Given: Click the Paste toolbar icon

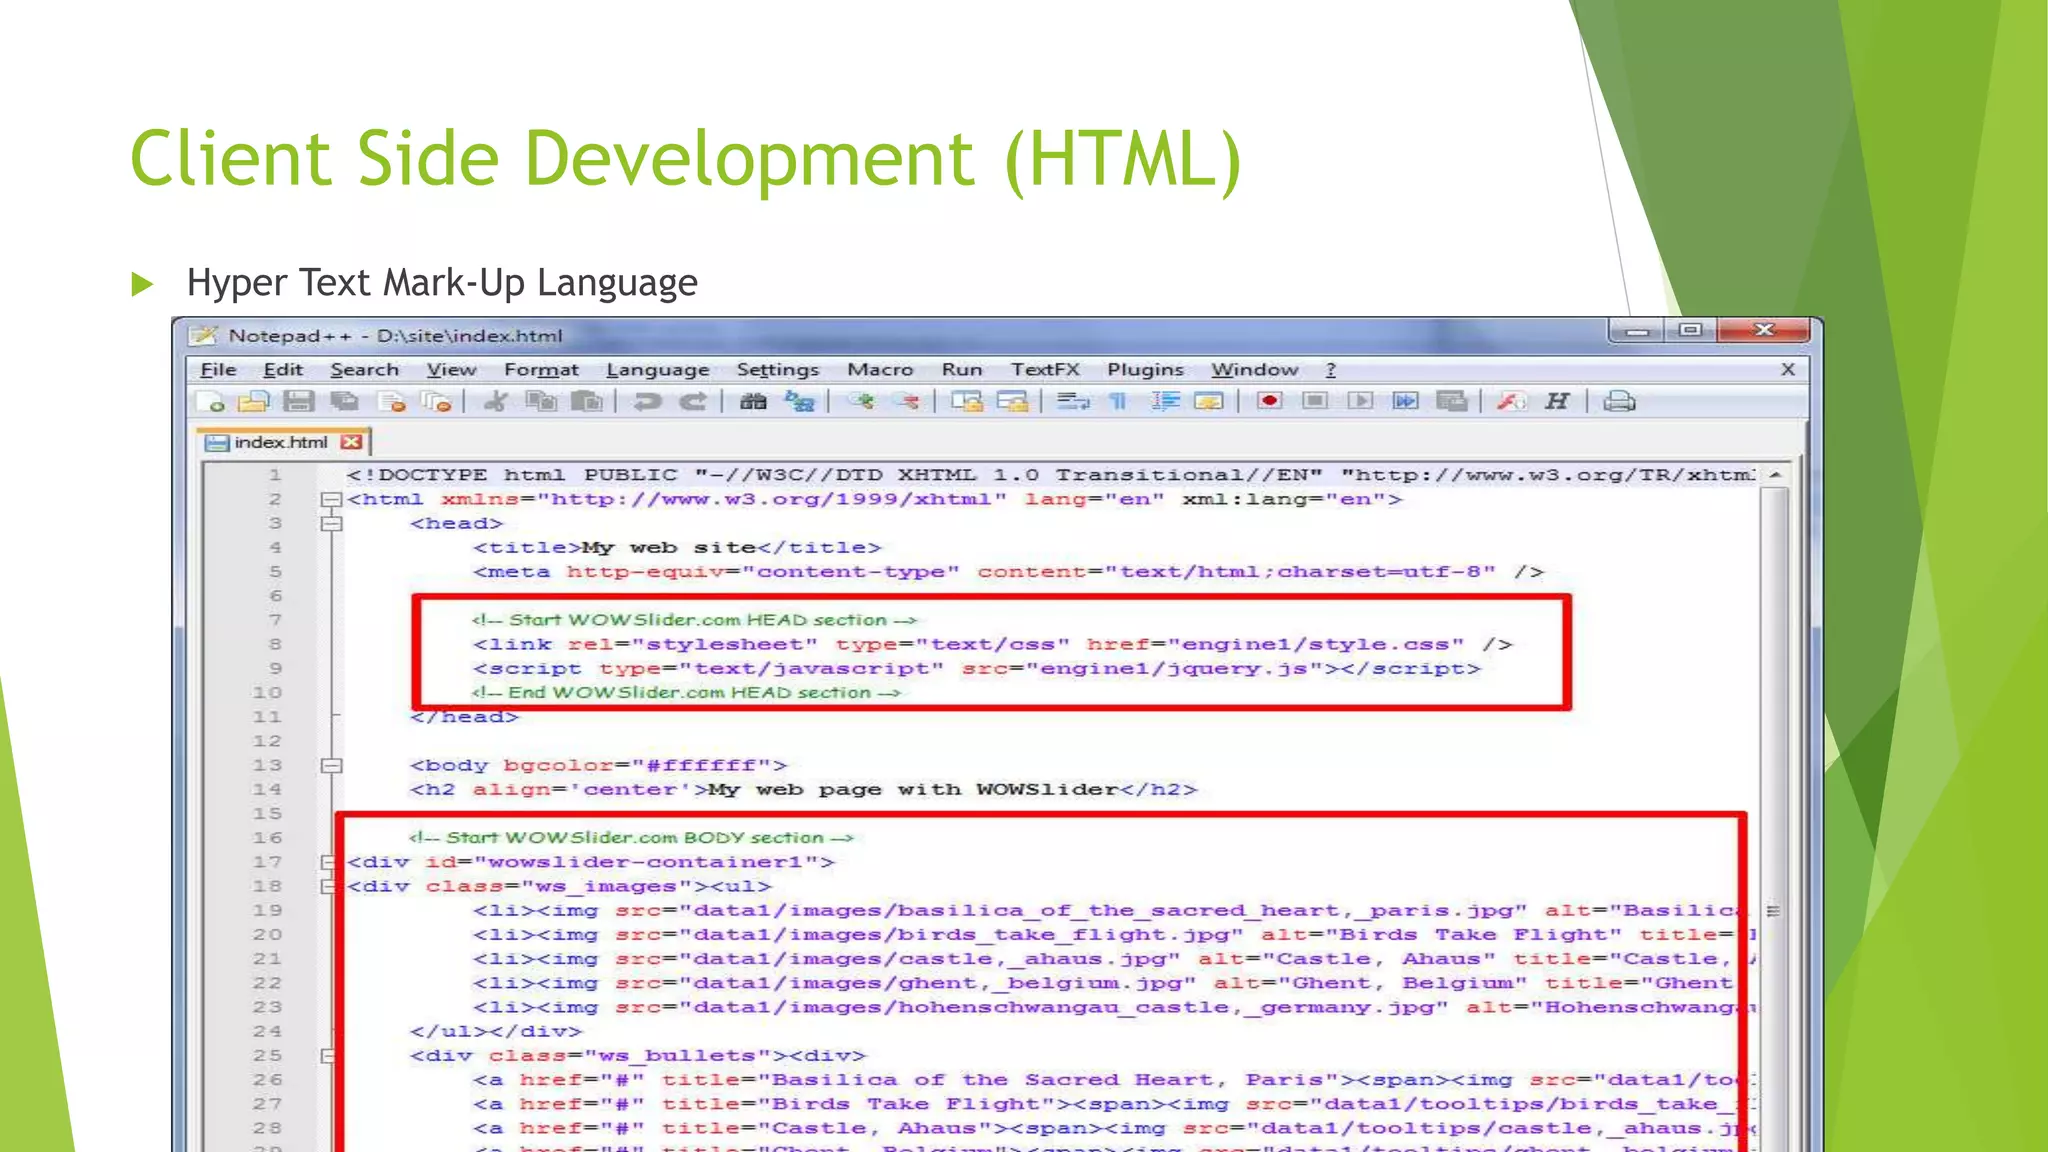Looking at the screenshot, I should 587,402.
